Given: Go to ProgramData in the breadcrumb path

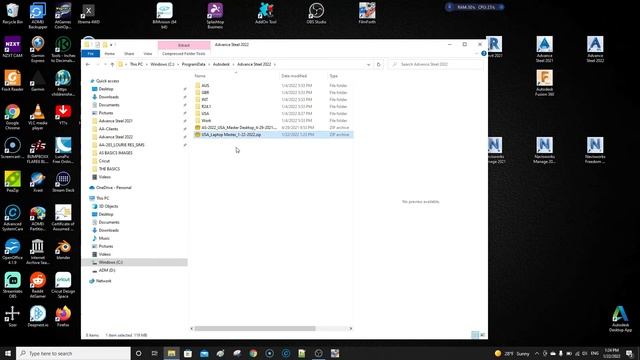Looking at the screenshot, I should (x=193, y=64).
